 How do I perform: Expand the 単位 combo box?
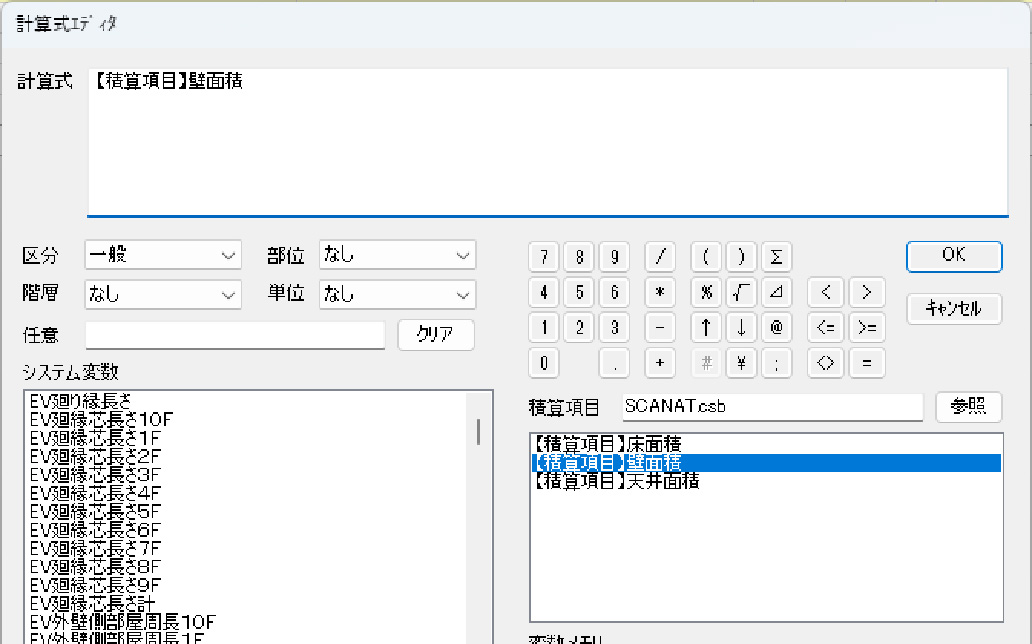coord(397,294)
